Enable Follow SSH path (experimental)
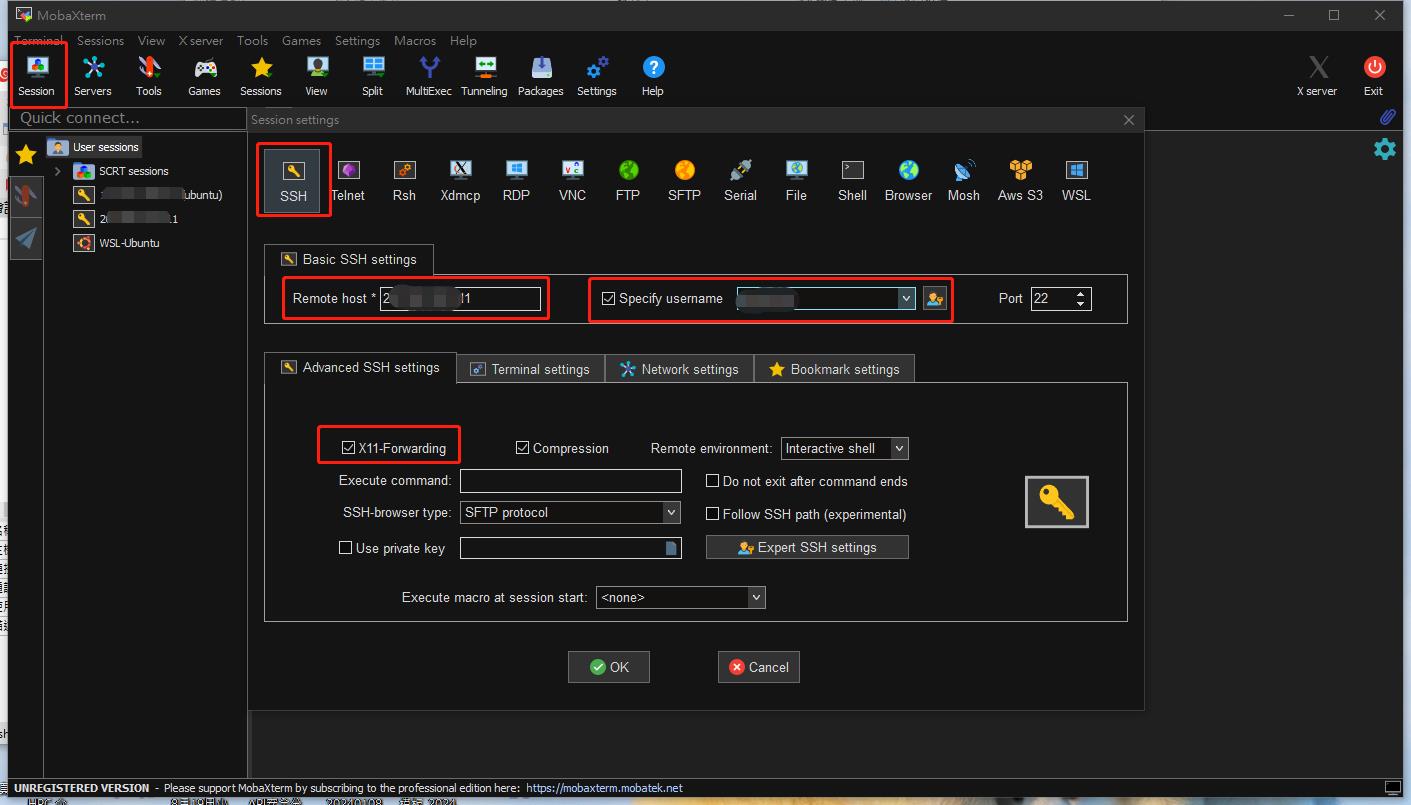 [712, 514]
